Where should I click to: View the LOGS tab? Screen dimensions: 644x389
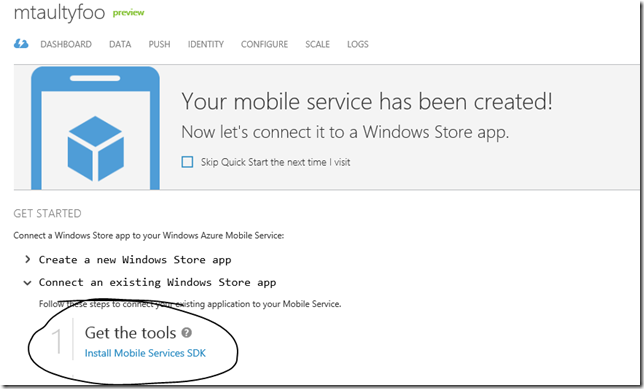[357, 44]
